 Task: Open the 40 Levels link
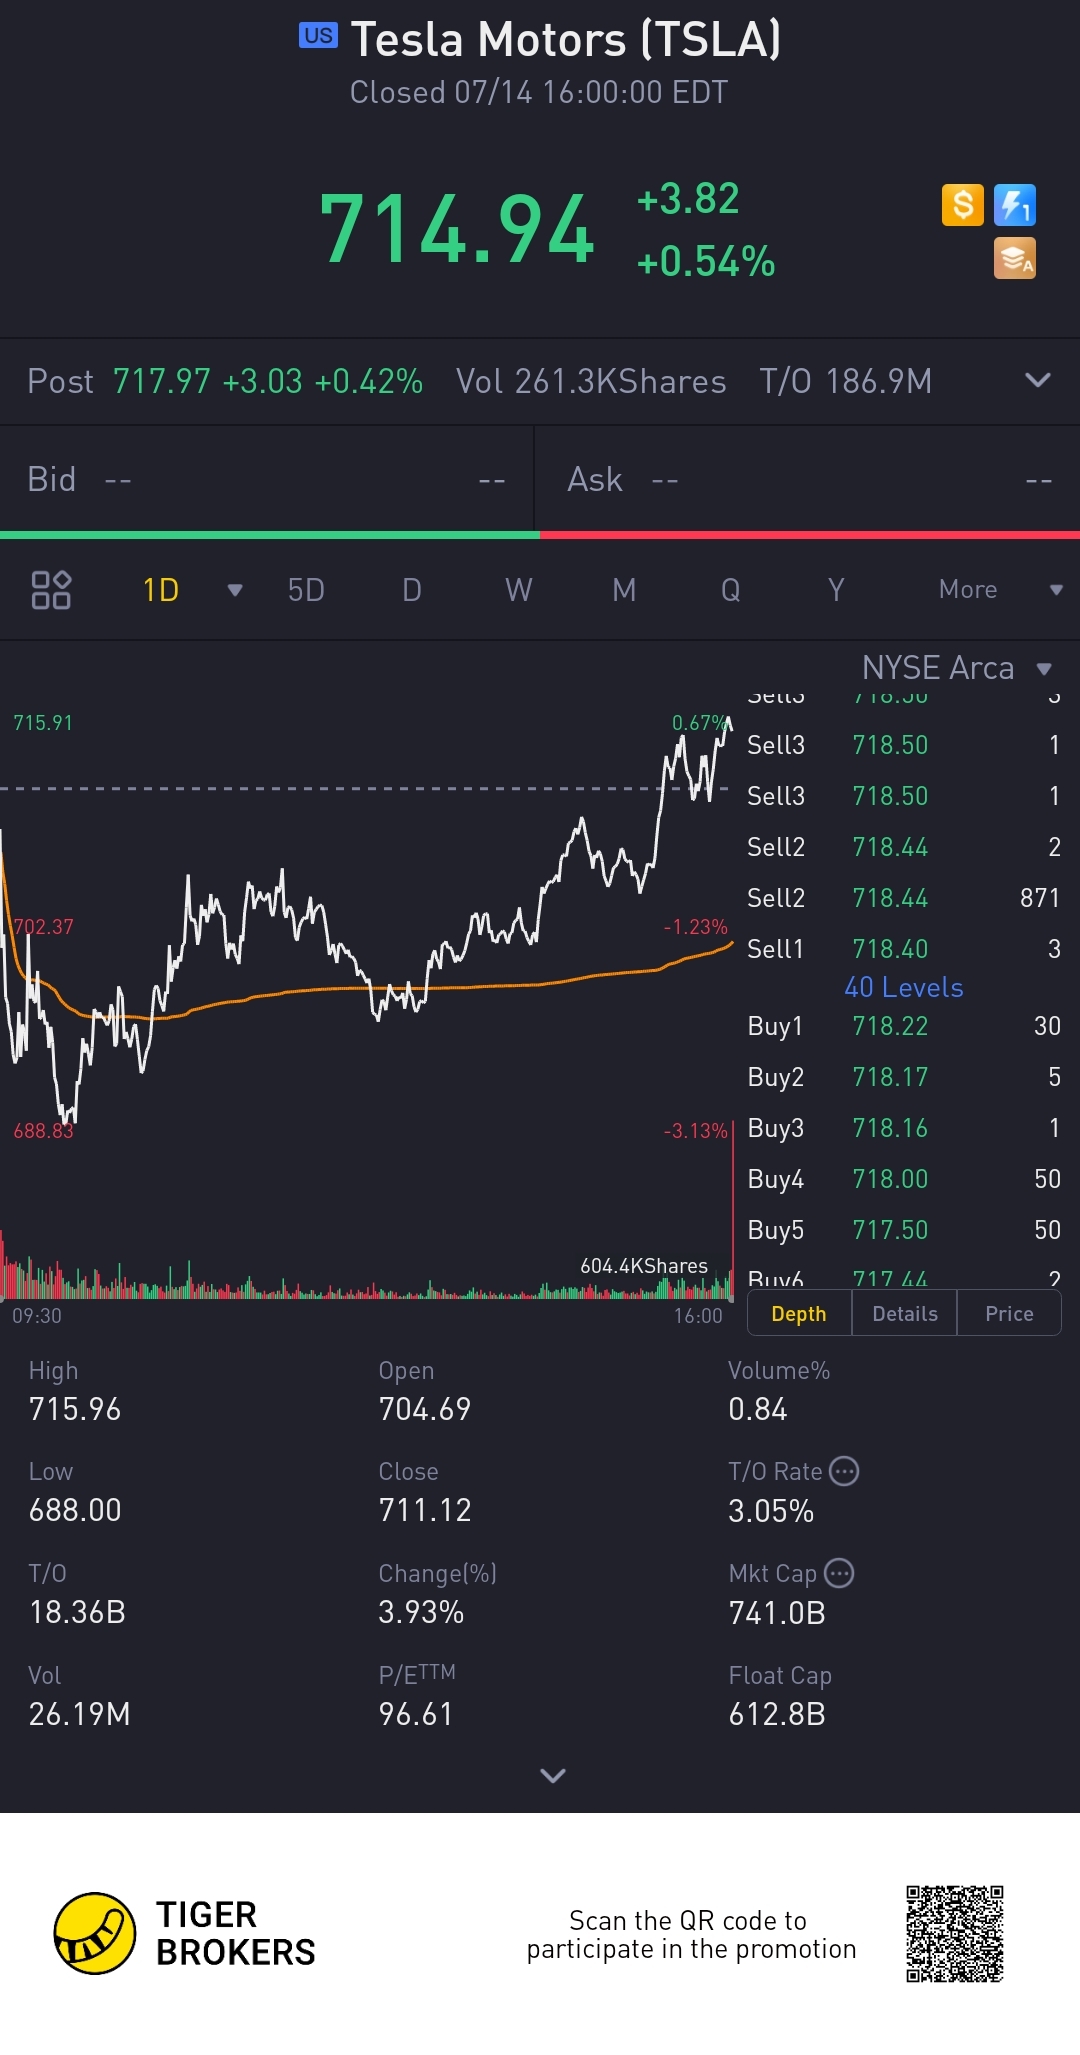pyautogui.click(x=904, y=987)
